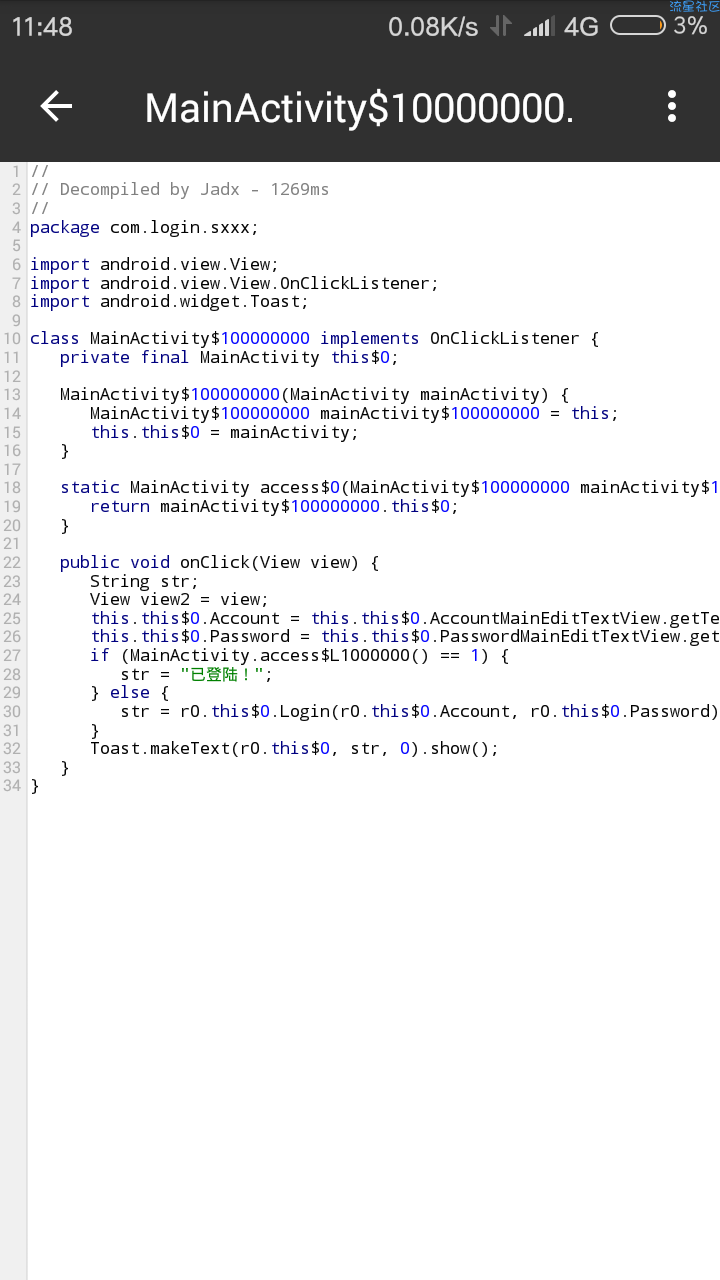This screenshot has width=720, height=1280.
Task: Tap the 0.08K/s network speed text
Action: click(x=433, y=27)
